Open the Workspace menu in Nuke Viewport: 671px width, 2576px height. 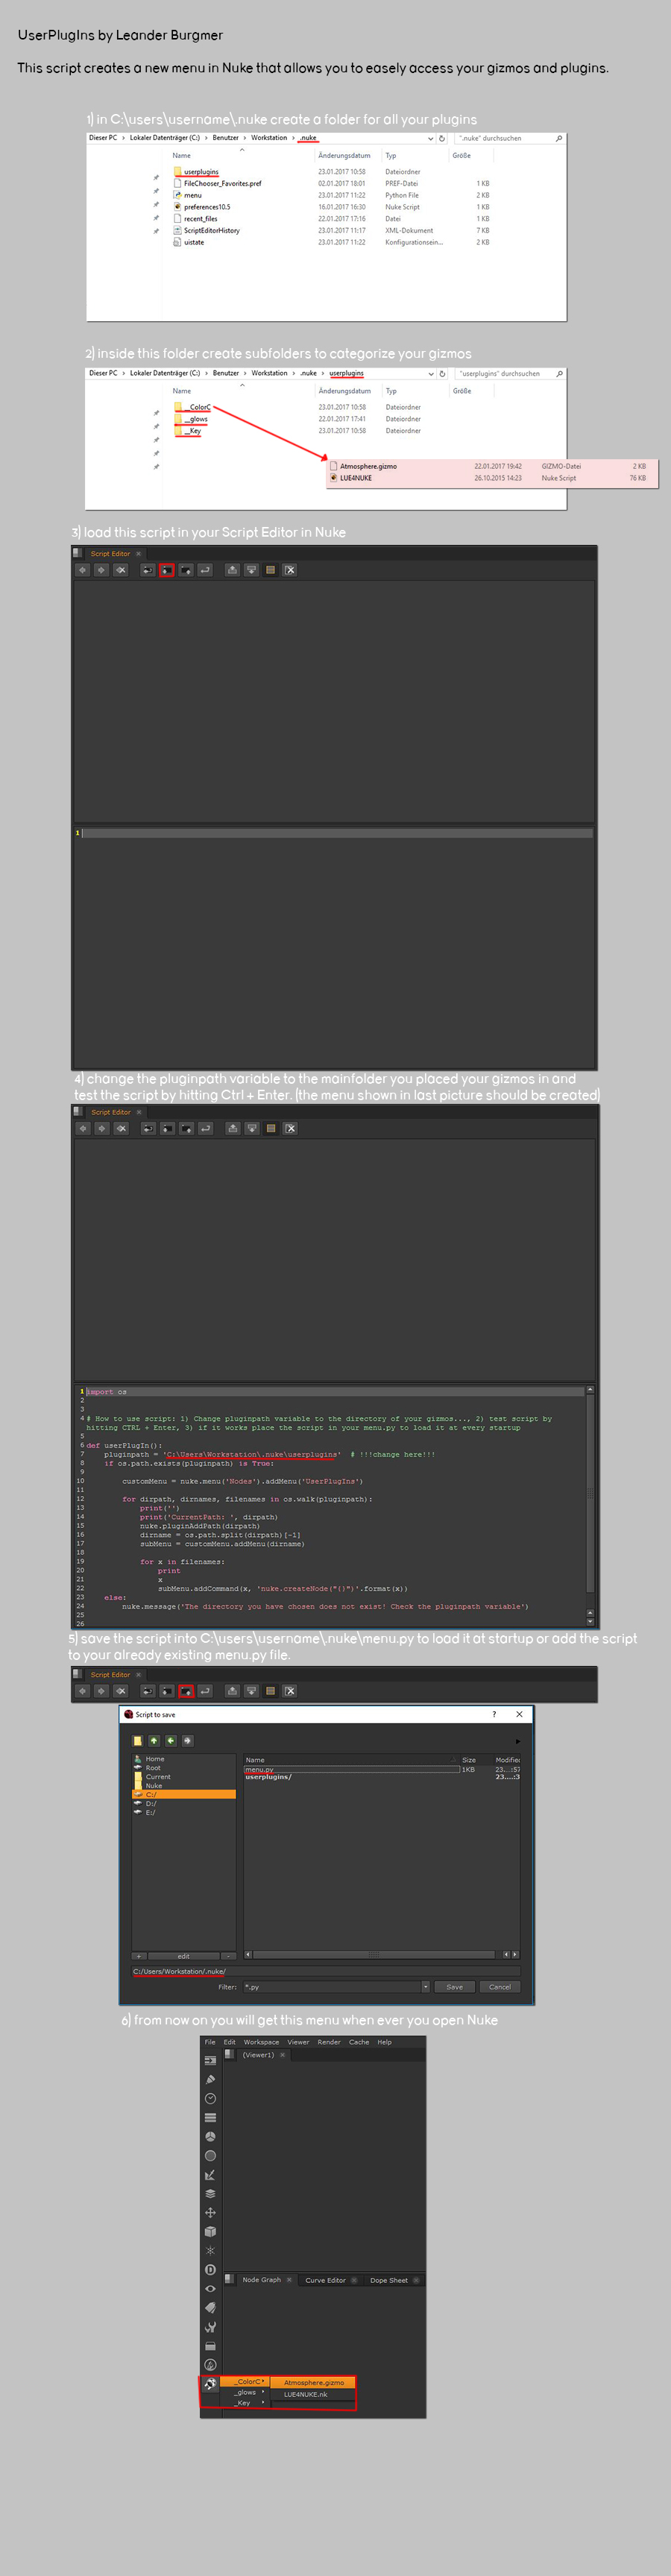(261, 2042)
